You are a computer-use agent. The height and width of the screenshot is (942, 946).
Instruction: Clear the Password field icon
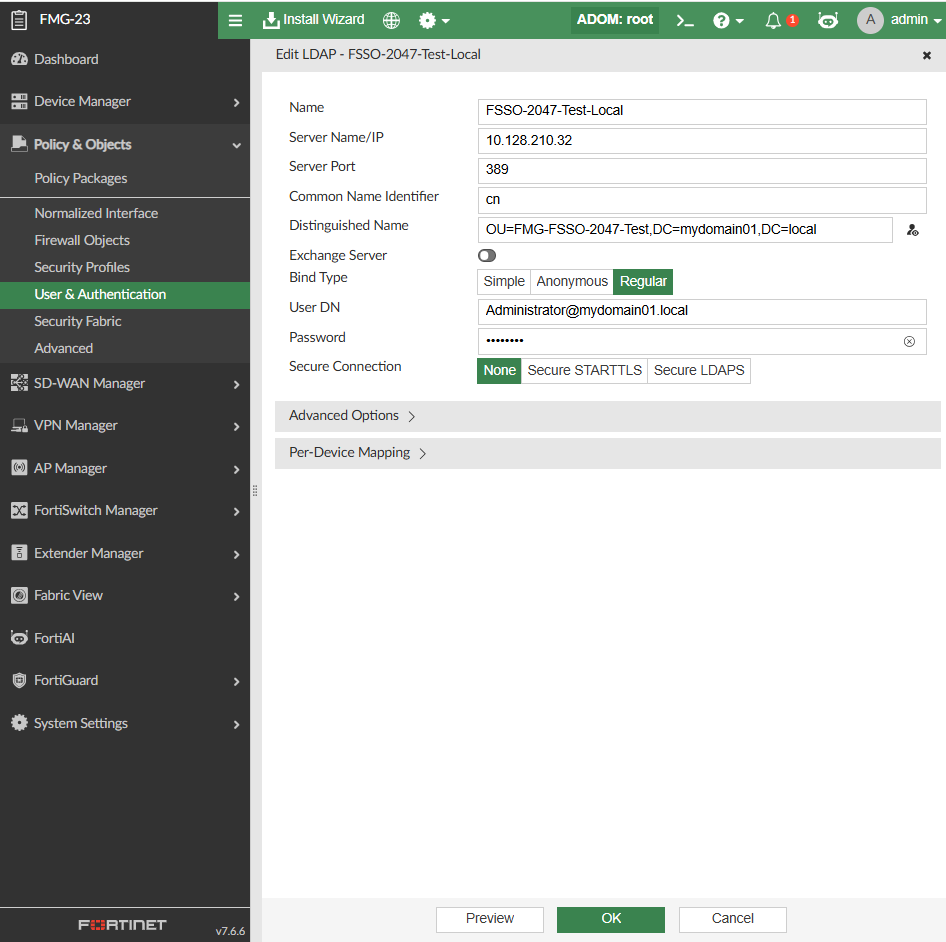coord(909,342)
